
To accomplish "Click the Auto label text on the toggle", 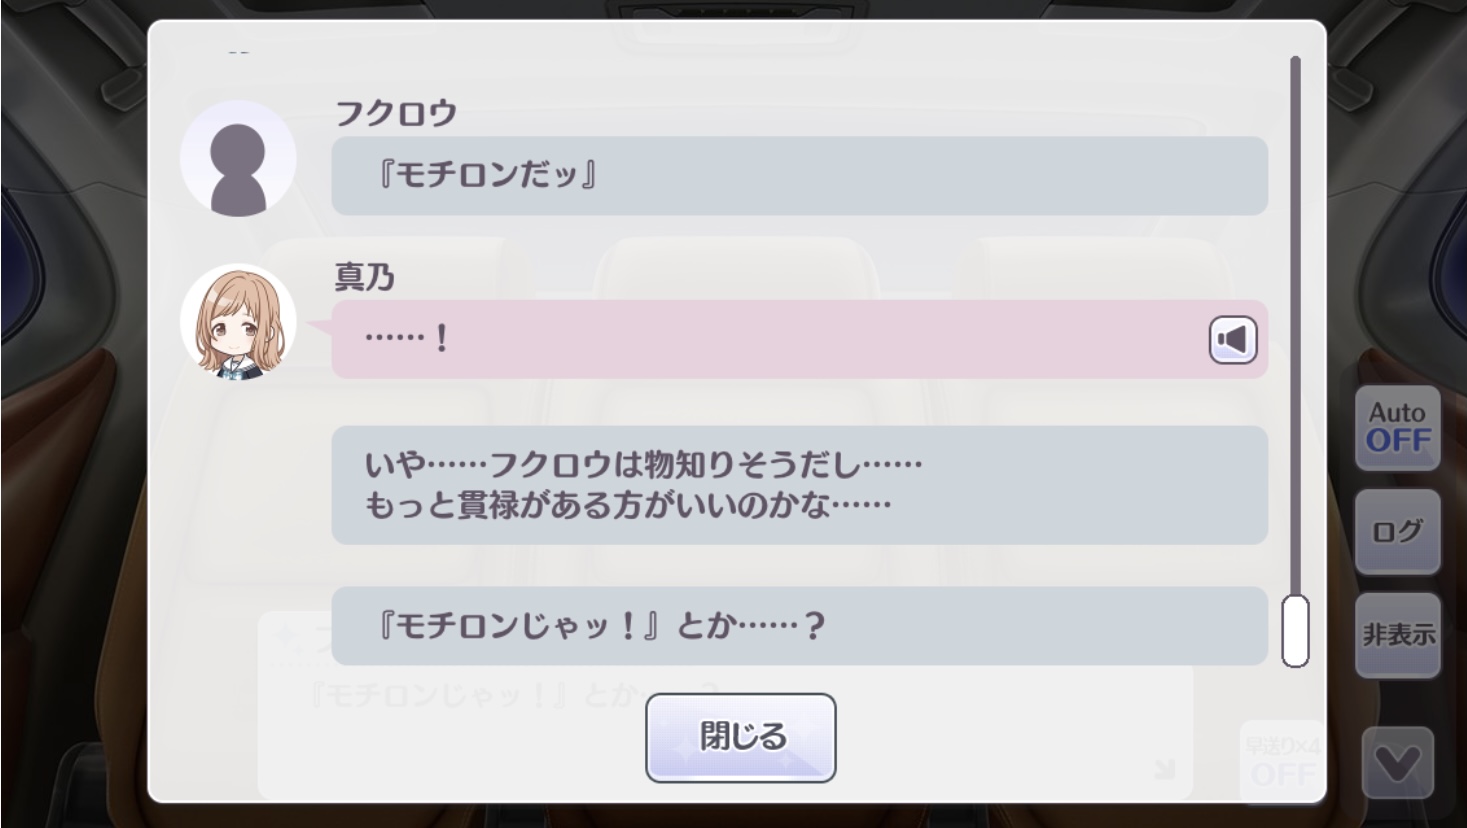I will tap(1397, 412).
